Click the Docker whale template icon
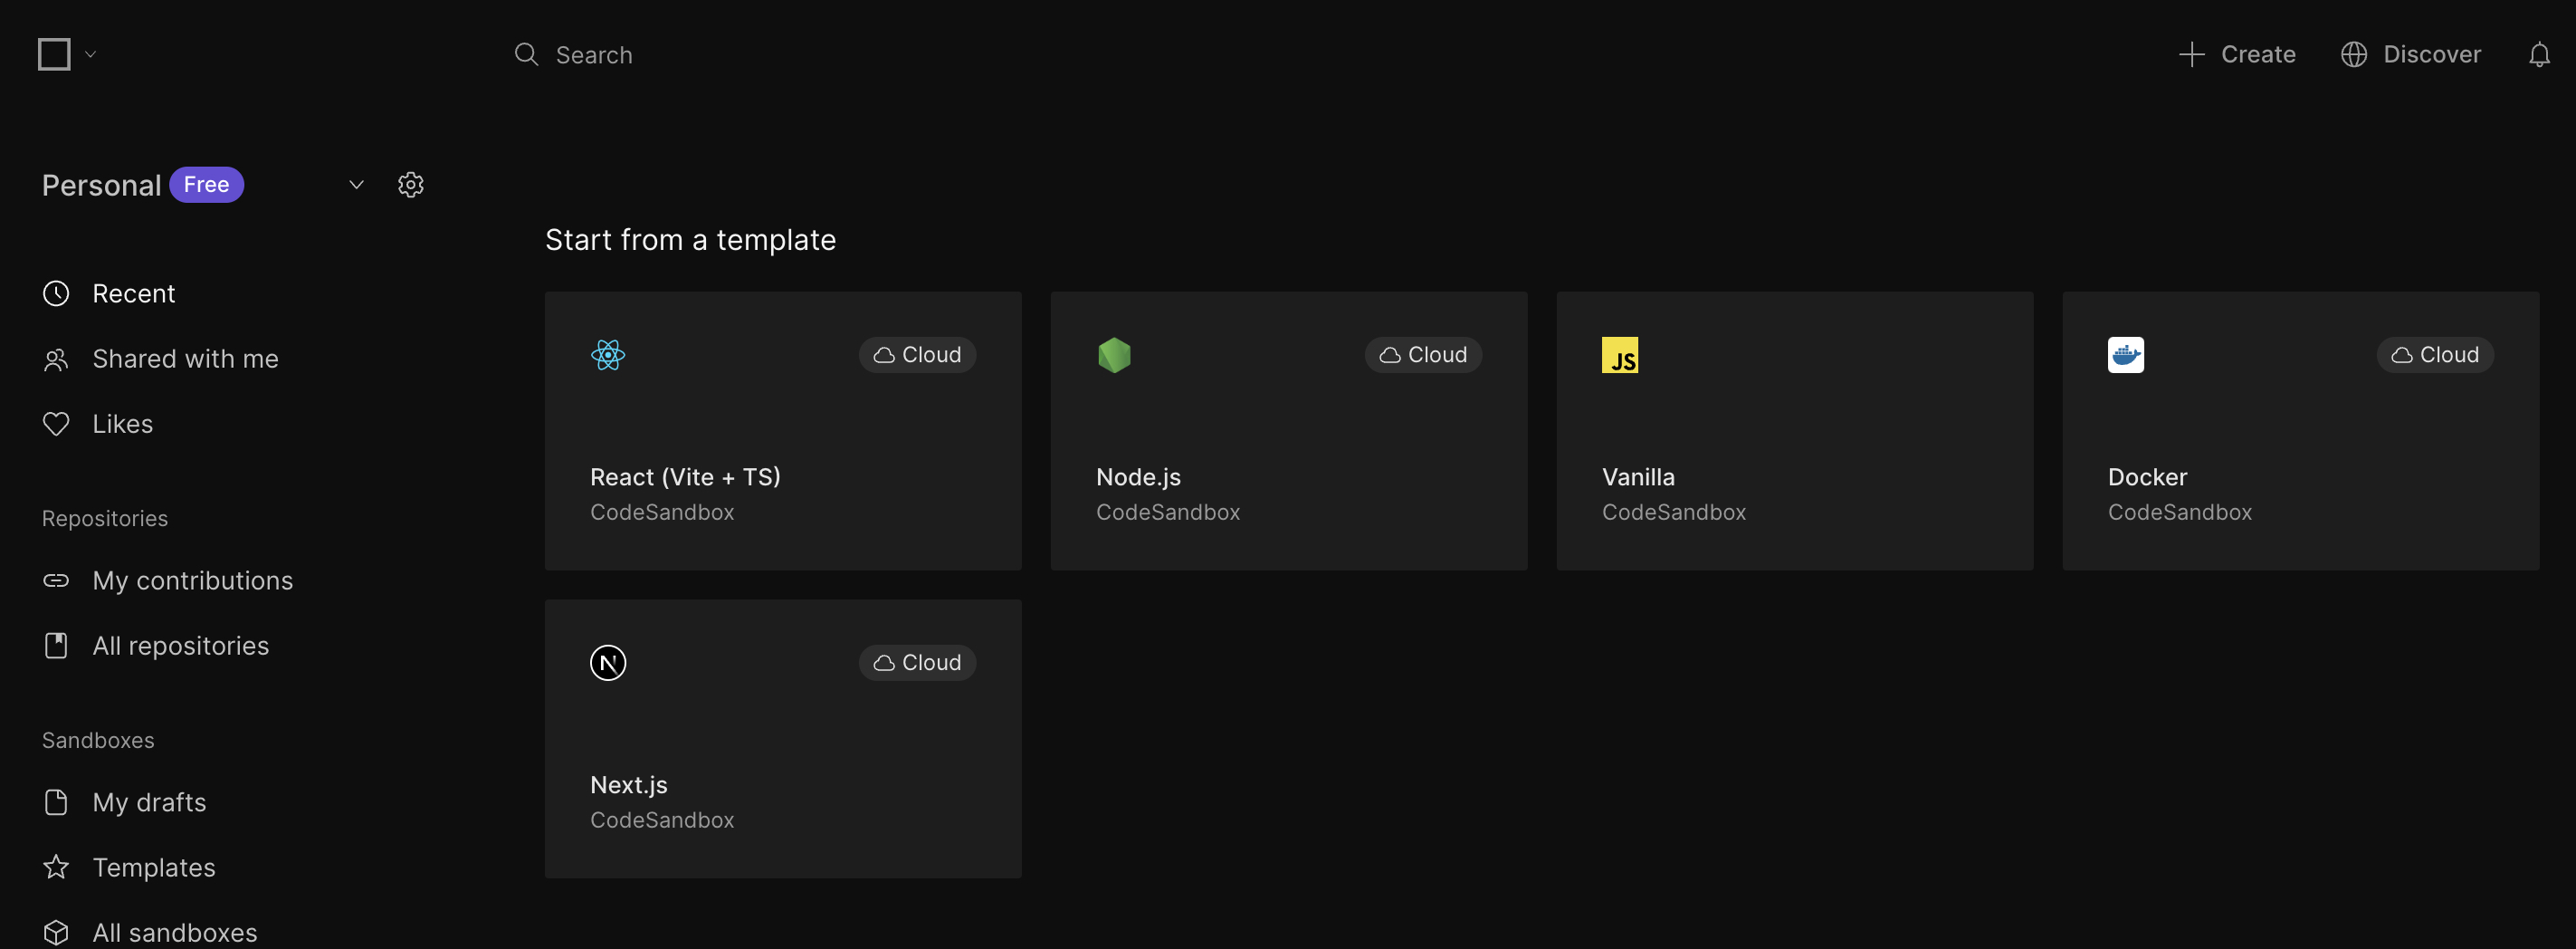2576x949 pixels. (2126, 354)
